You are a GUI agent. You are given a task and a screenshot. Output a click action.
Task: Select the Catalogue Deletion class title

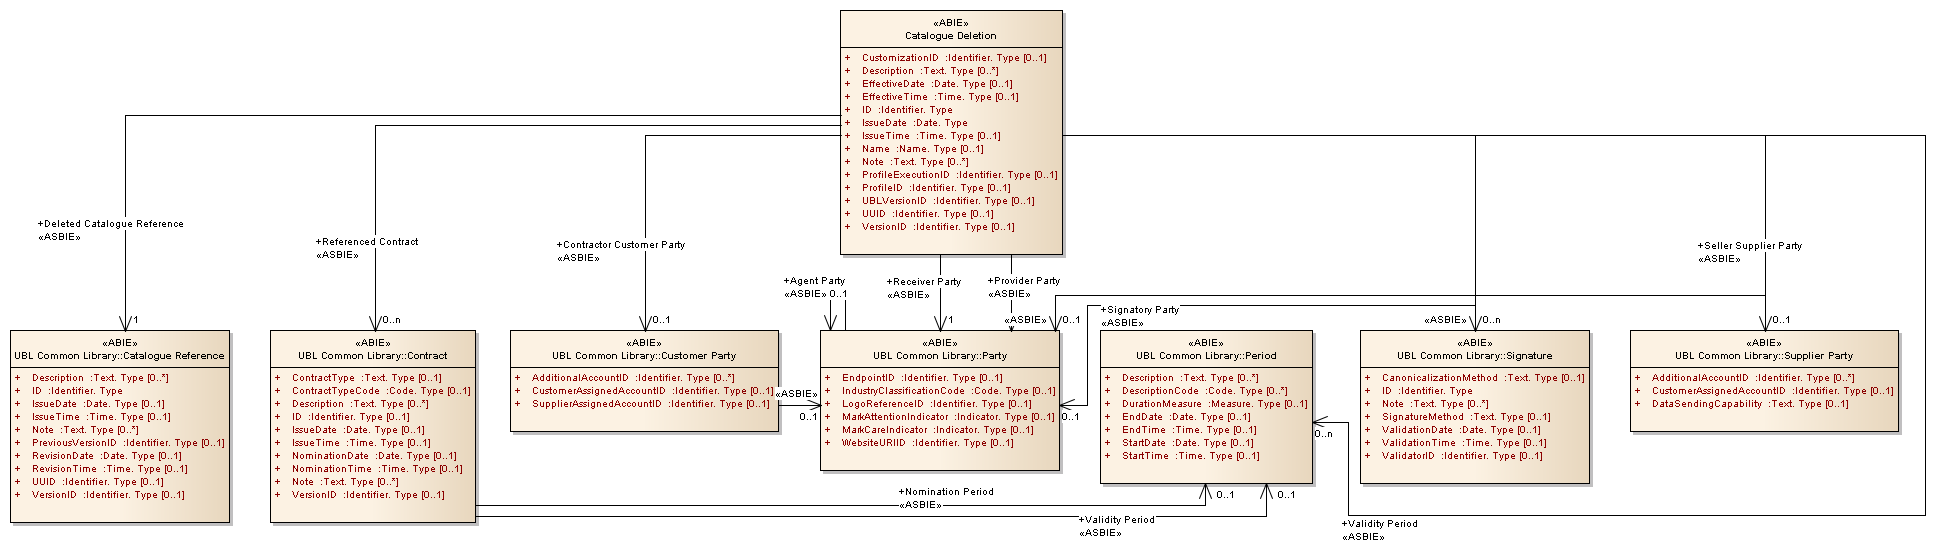click(950, 35)
